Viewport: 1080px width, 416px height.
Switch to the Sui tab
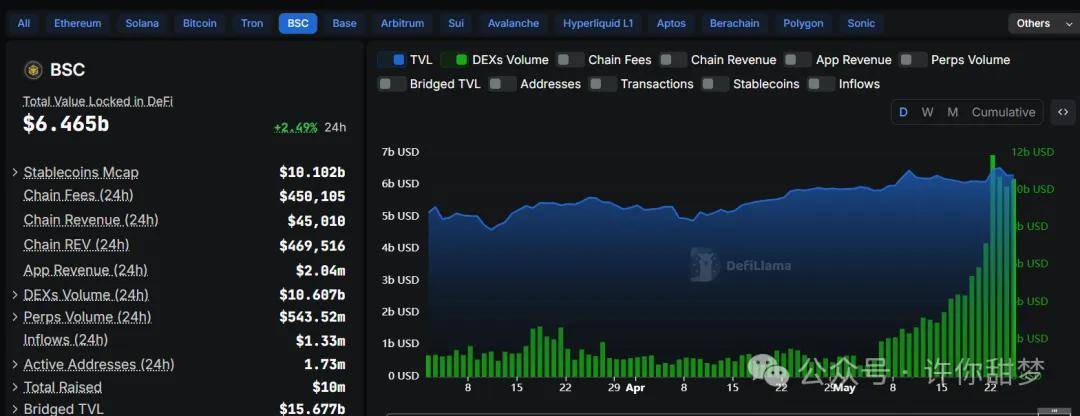click(456, 23)
